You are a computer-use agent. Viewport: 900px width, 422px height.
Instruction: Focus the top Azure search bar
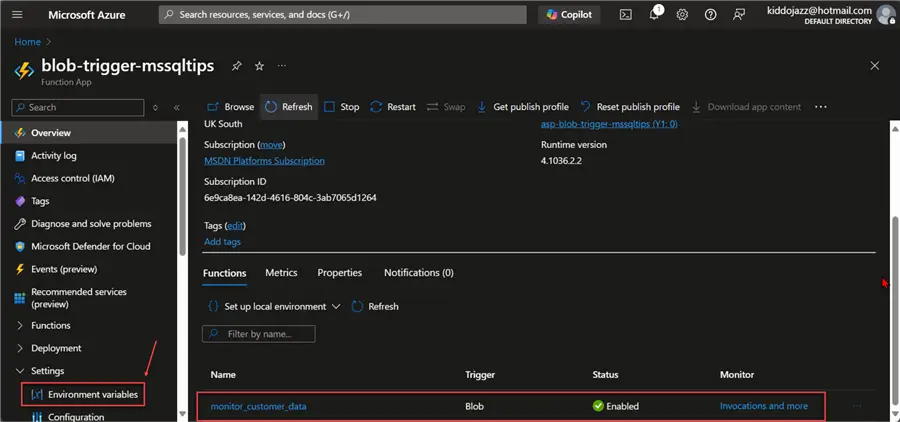343,15
